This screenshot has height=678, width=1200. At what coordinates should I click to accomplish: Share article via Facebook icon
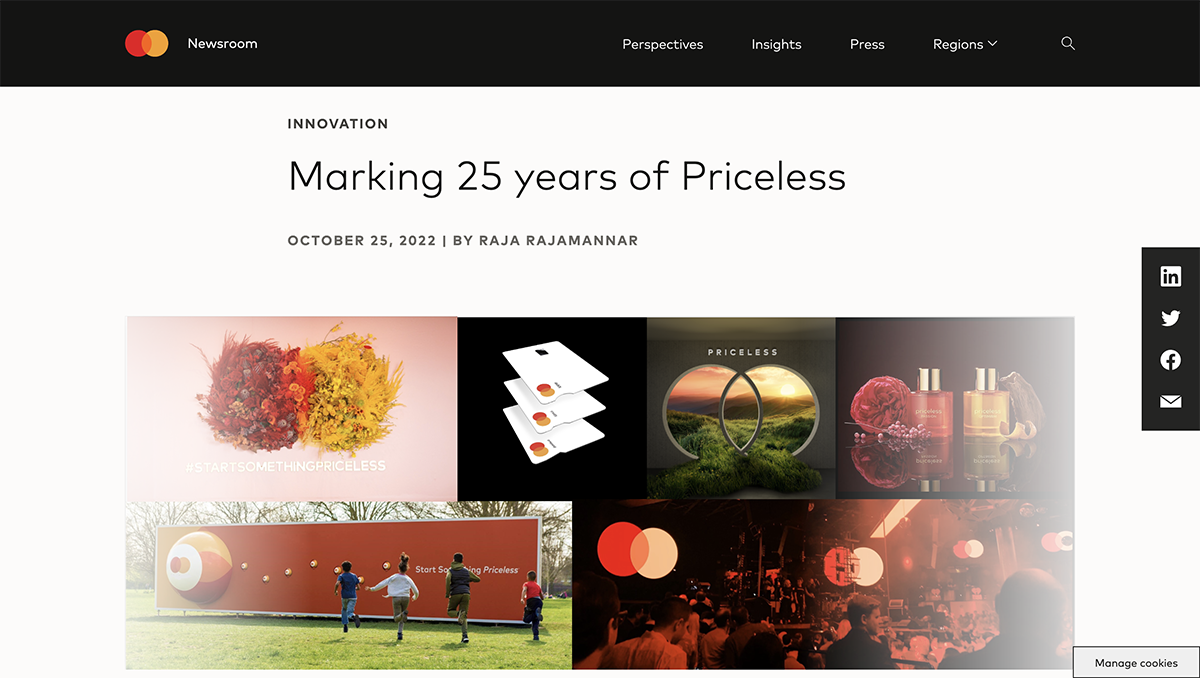(1170, 360)
